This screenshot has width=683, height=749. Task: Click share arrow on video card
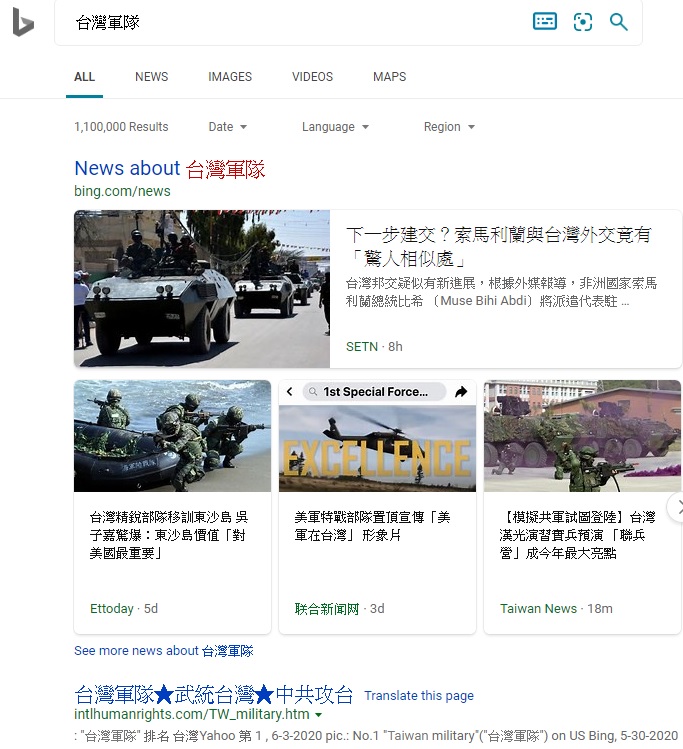[460, 392]
